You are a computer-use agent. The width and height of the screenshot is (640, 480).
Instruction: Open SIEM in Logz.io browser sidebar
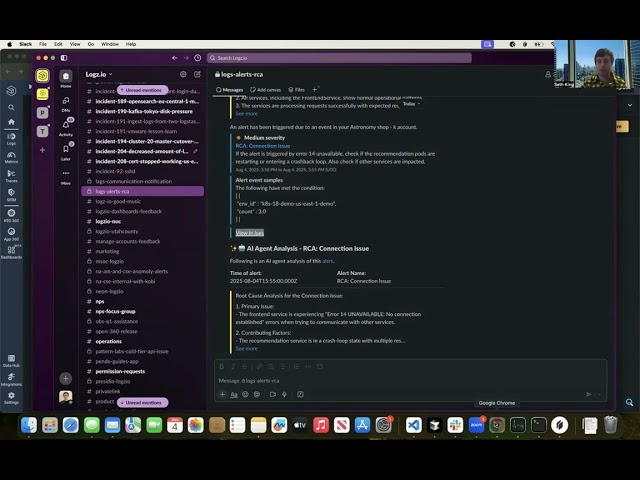(x=11, y=195)
